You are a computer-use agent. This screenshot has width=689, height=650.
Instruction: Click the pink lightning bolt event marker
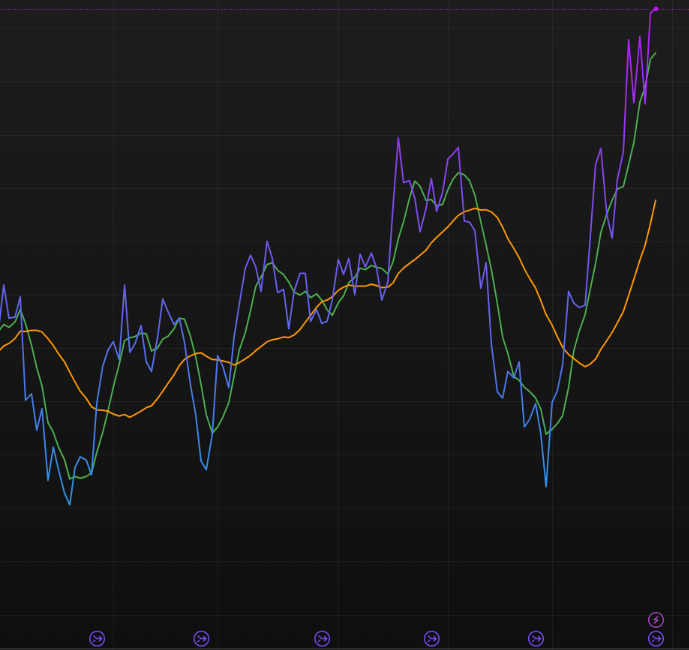tap(656, 620)
